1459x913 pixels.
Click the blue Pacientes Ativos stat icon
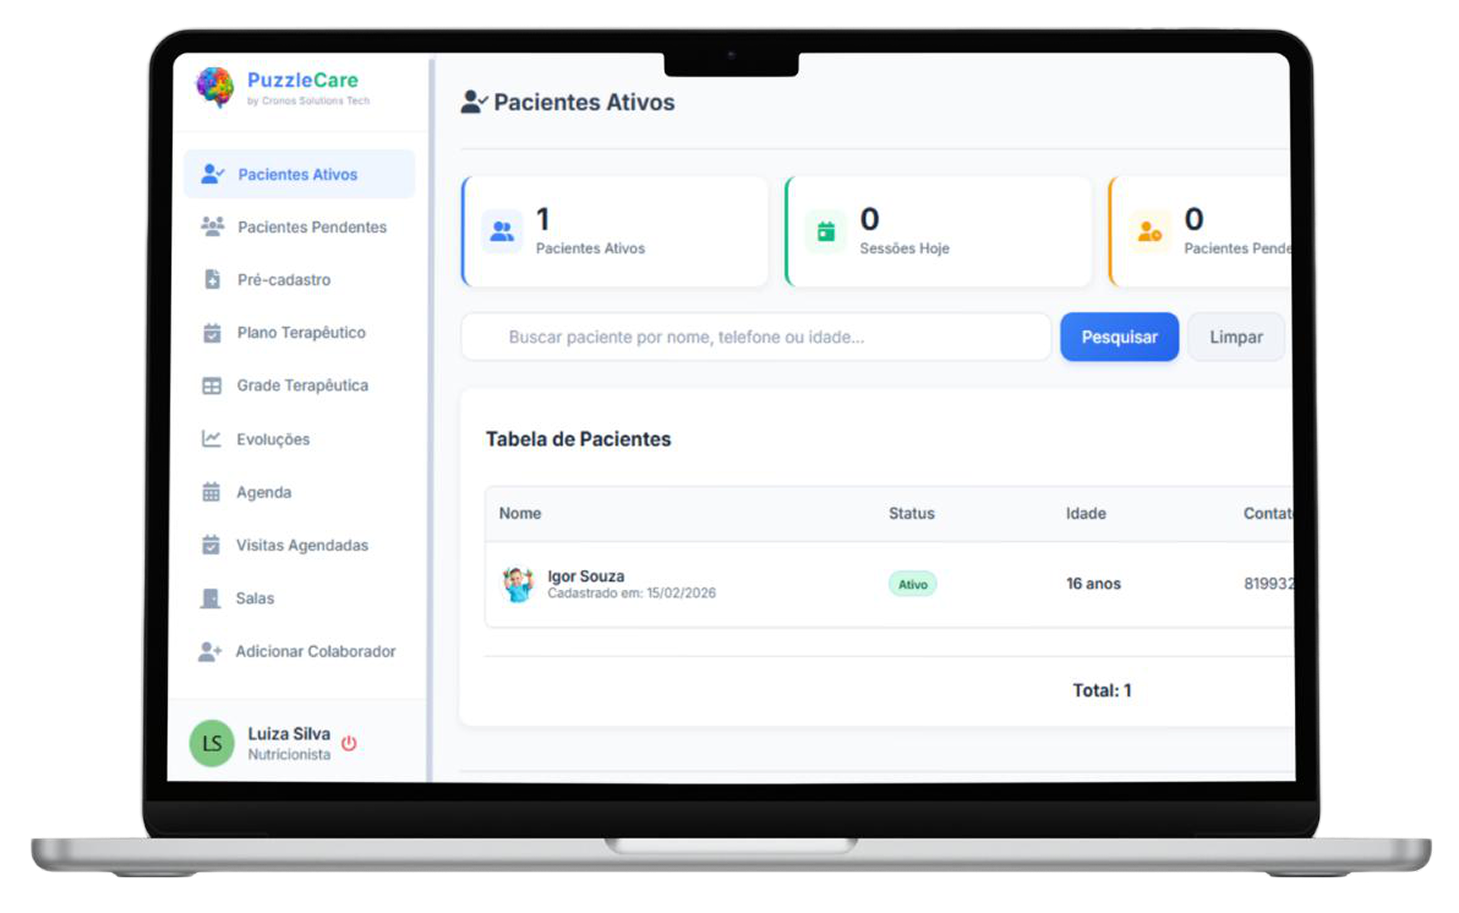tap(502, 230)
